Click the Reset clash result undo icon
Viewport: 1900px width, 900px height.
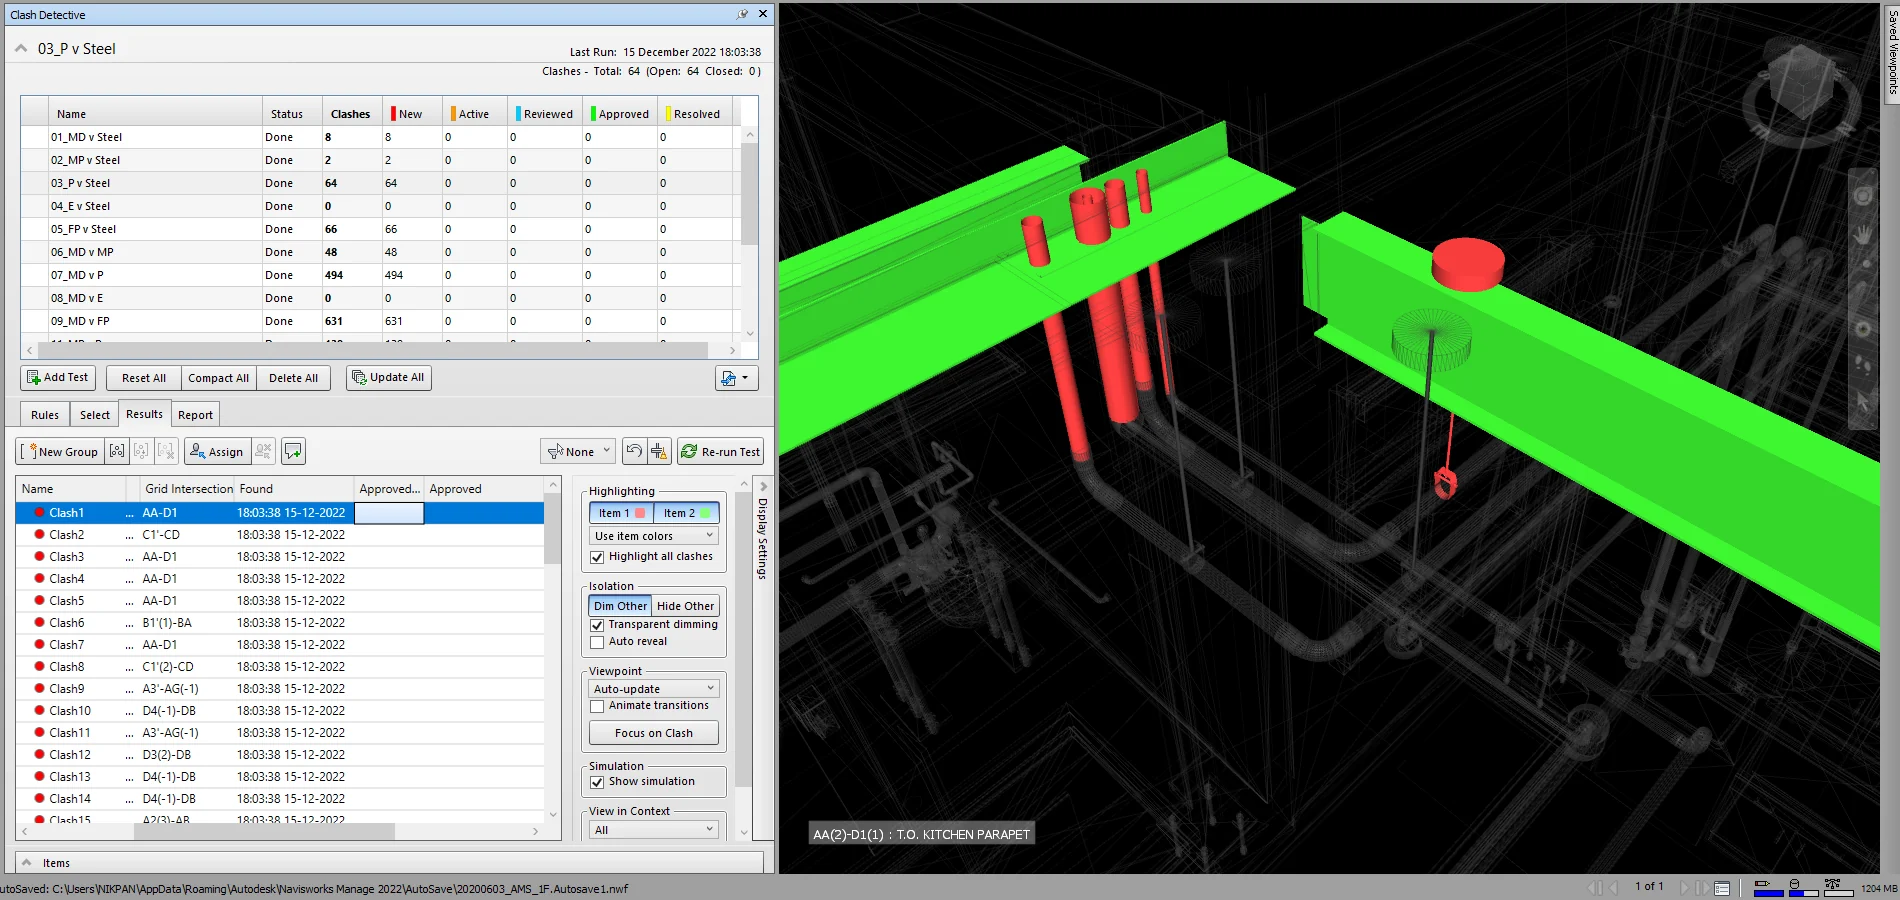click(634, 452)
